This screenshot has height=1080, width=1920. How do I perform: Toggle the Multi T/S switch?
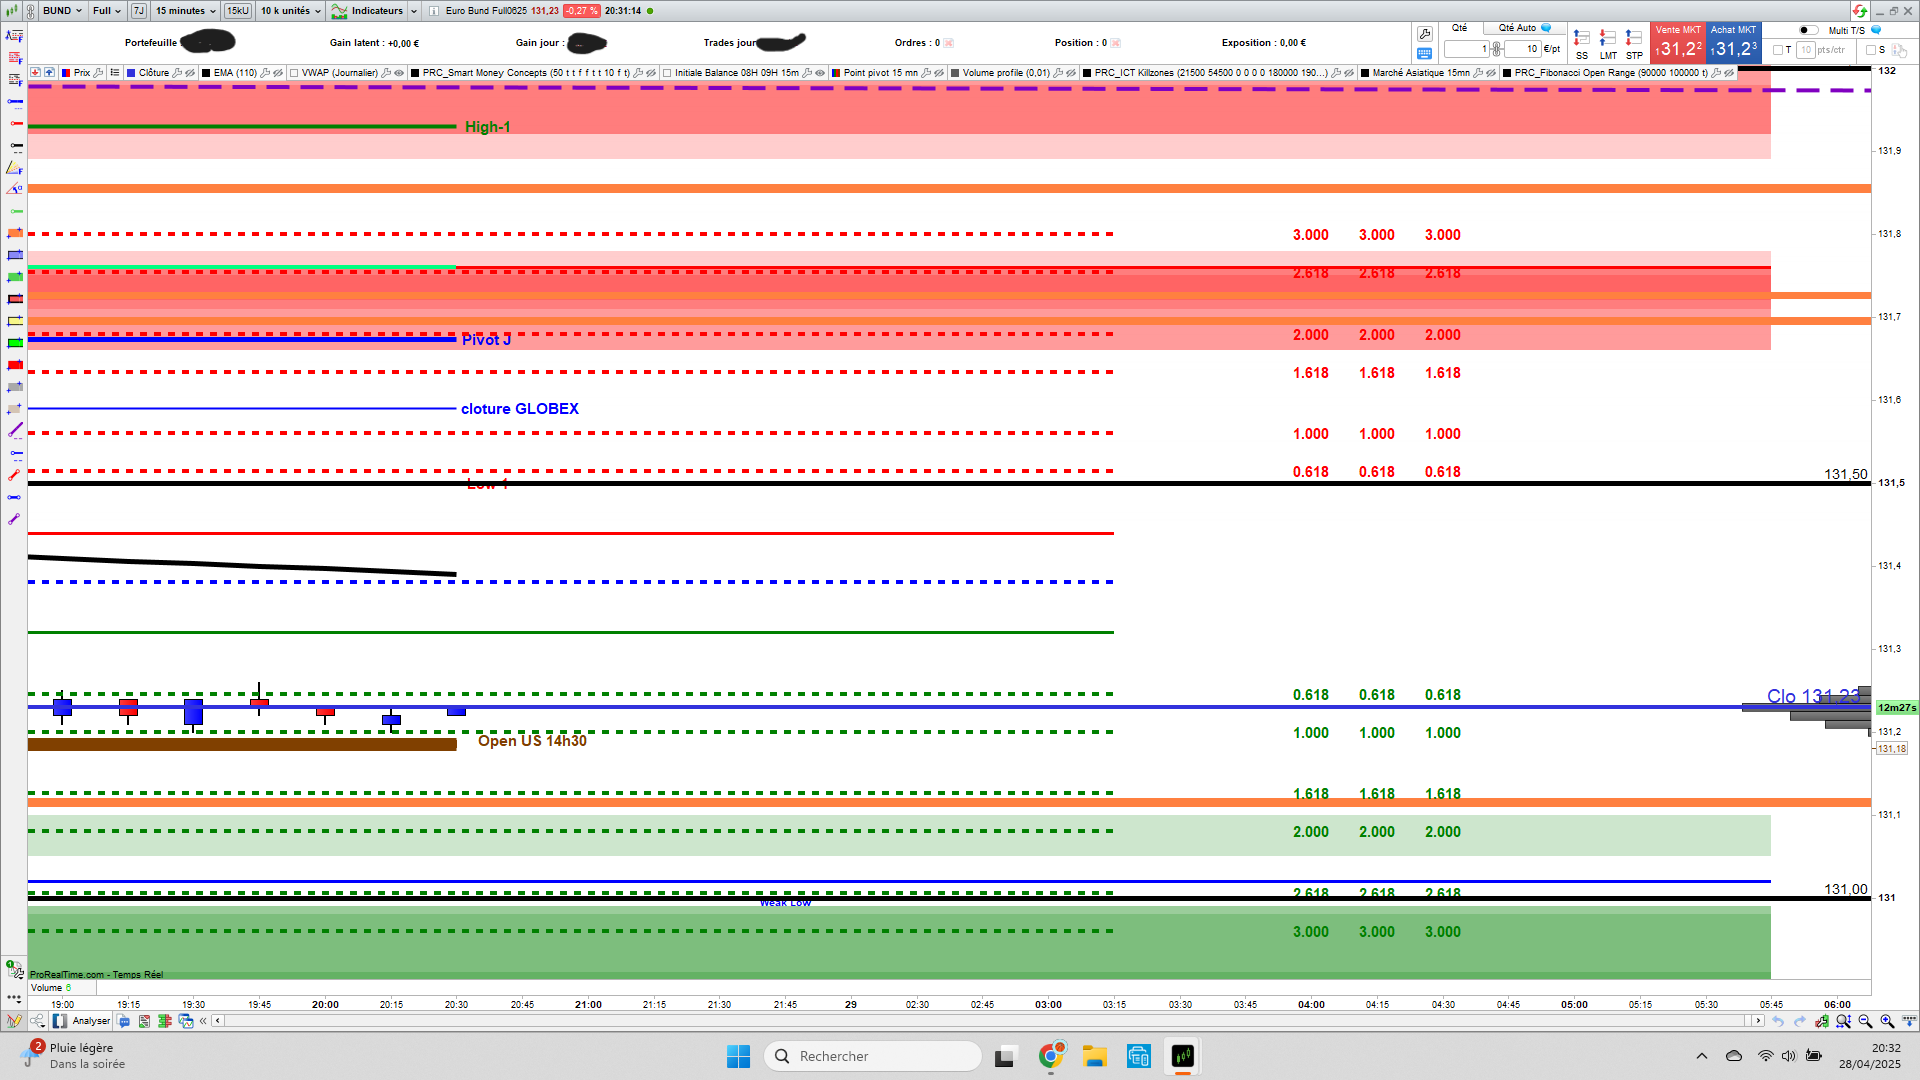[x=1808, y=30]
